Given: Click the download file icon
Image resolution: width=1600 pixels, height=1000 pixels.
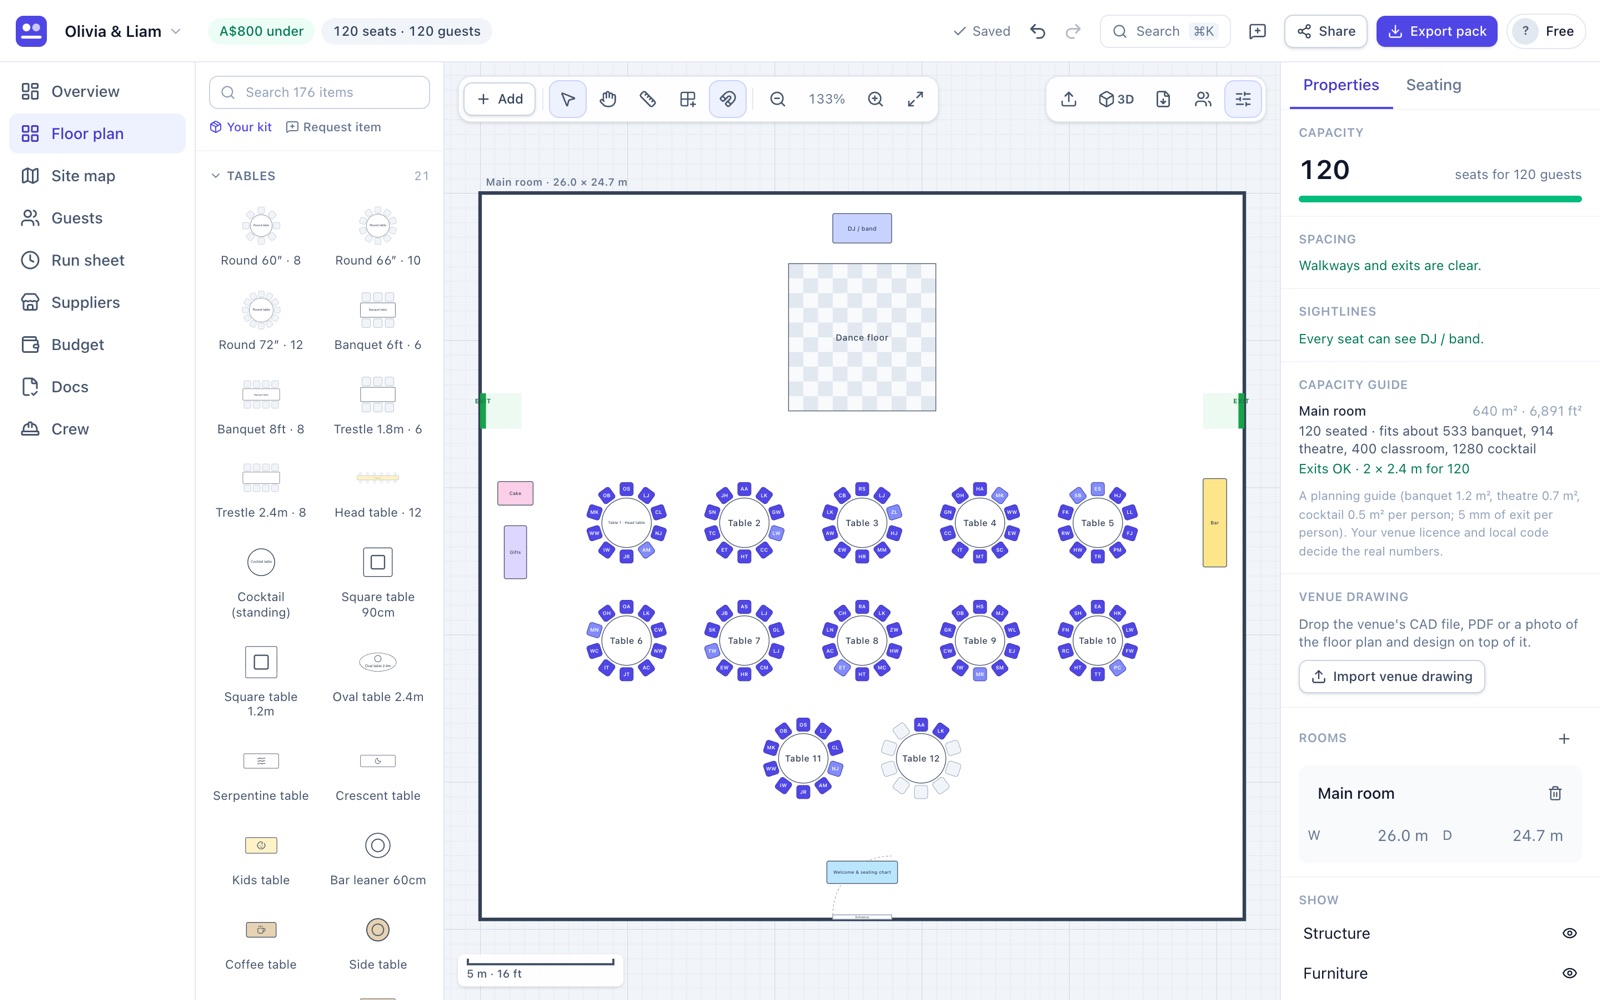Looking at the screenshot, I should point(1163,99).
